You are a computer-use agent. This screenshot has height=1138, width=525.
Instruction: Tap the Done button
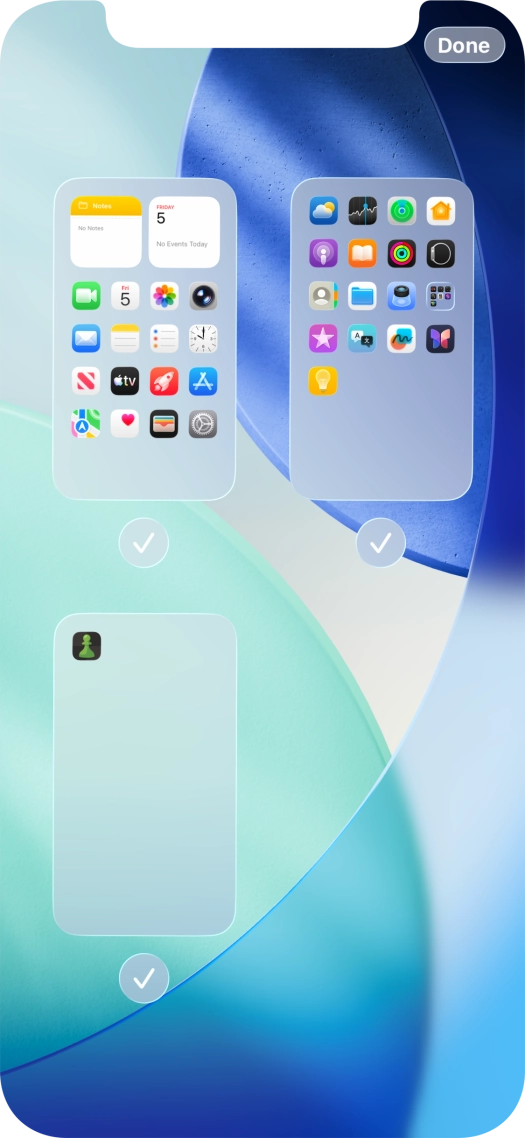click(464, 45)
